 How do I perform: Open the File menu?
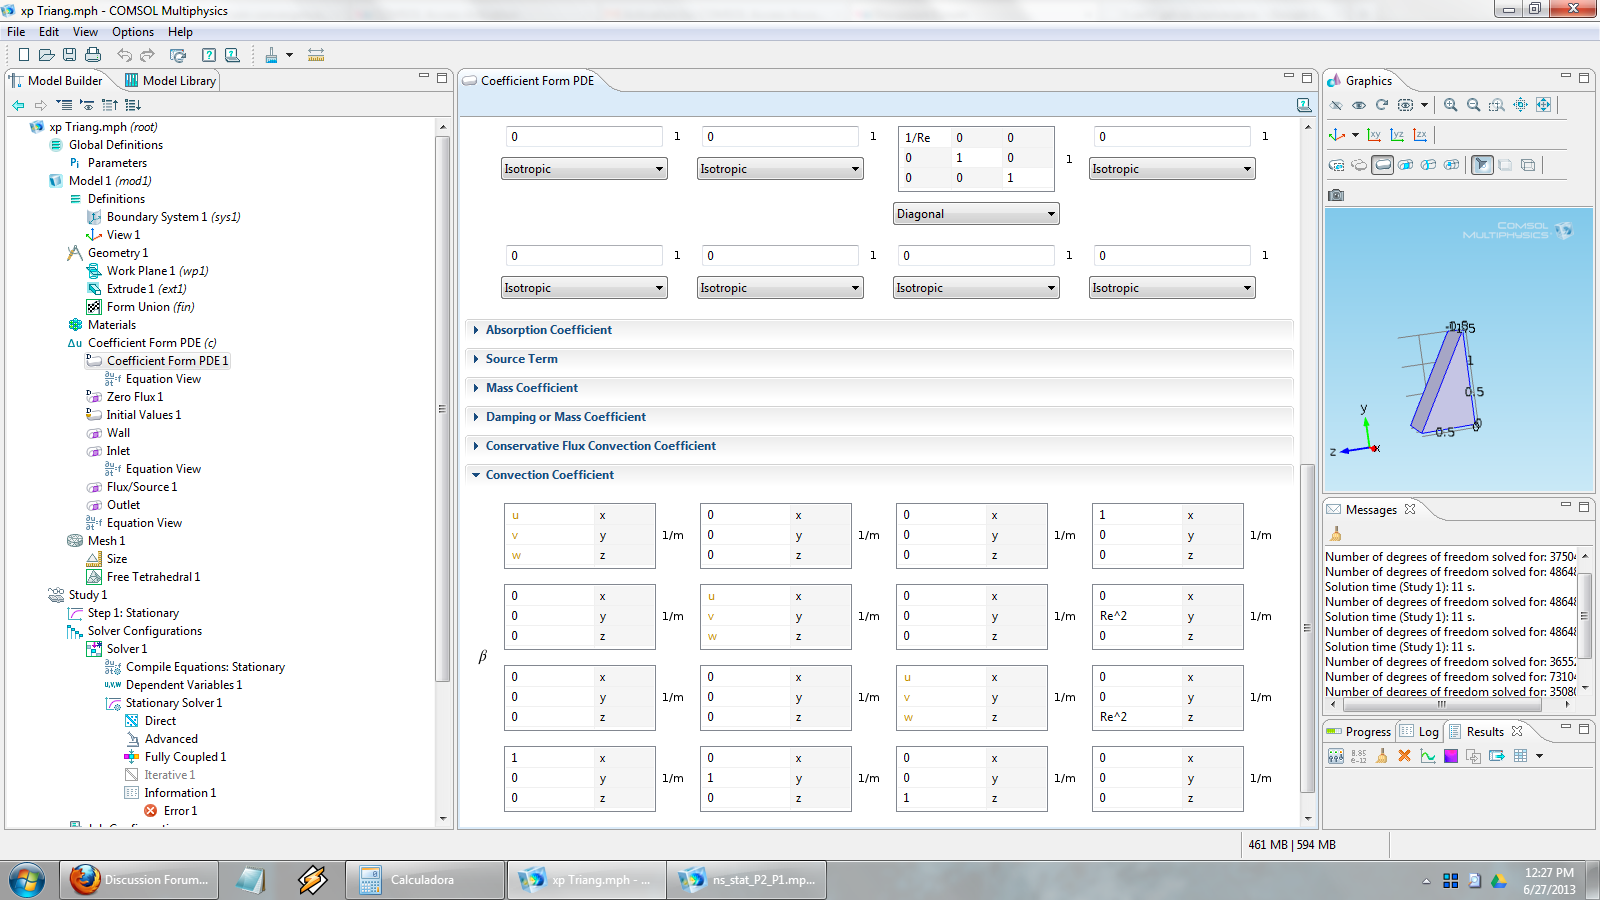point(16,32)
